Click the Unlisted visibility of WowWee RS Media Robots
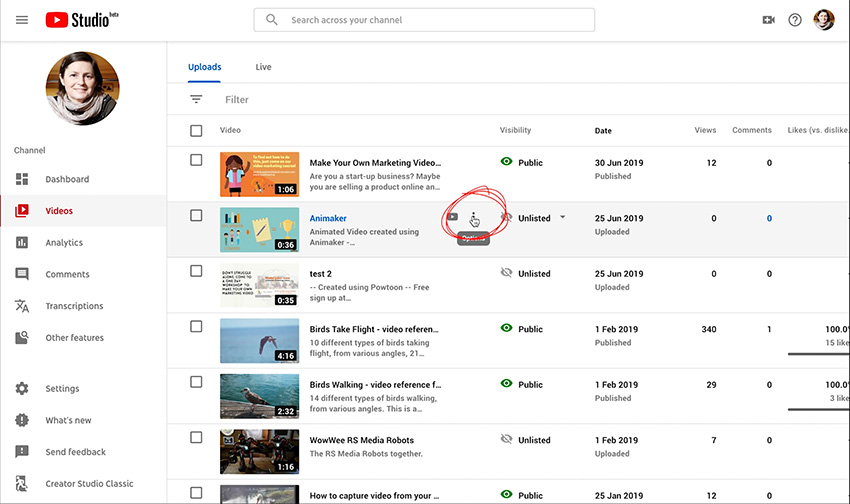 (x=525, y=440)
